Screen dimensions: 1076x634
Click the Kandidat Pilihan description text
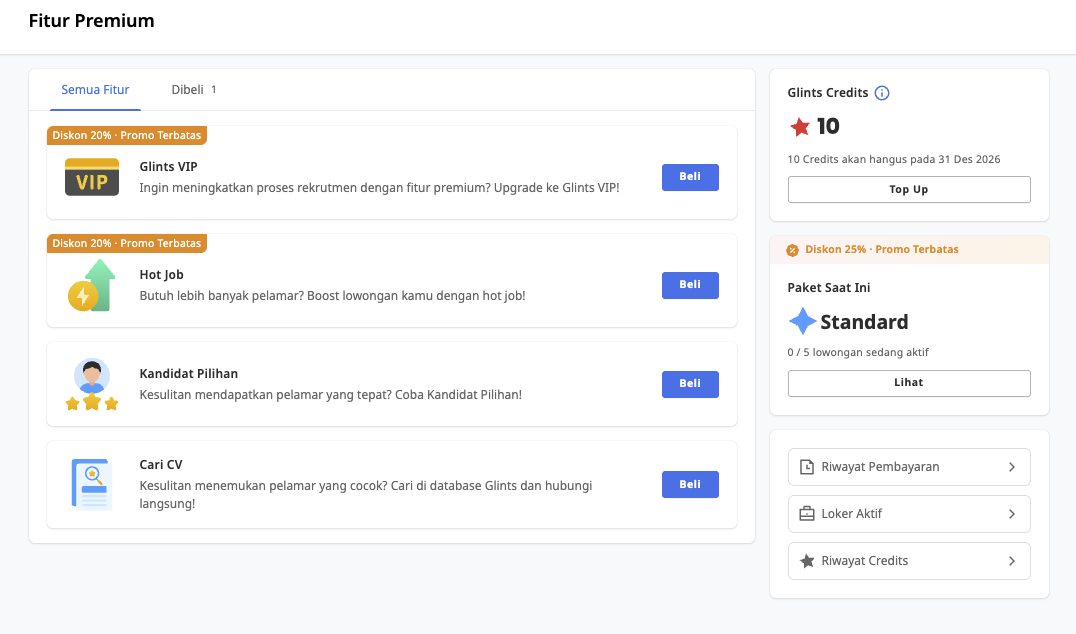click(x=331, y=395)
